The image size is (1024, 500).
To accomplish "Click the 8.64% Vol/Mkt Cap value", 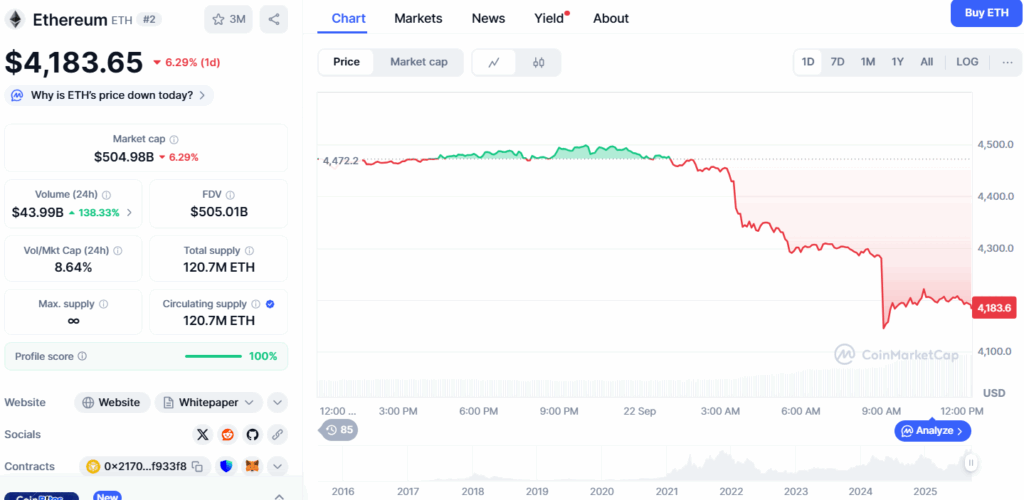I will coord(73,267).
